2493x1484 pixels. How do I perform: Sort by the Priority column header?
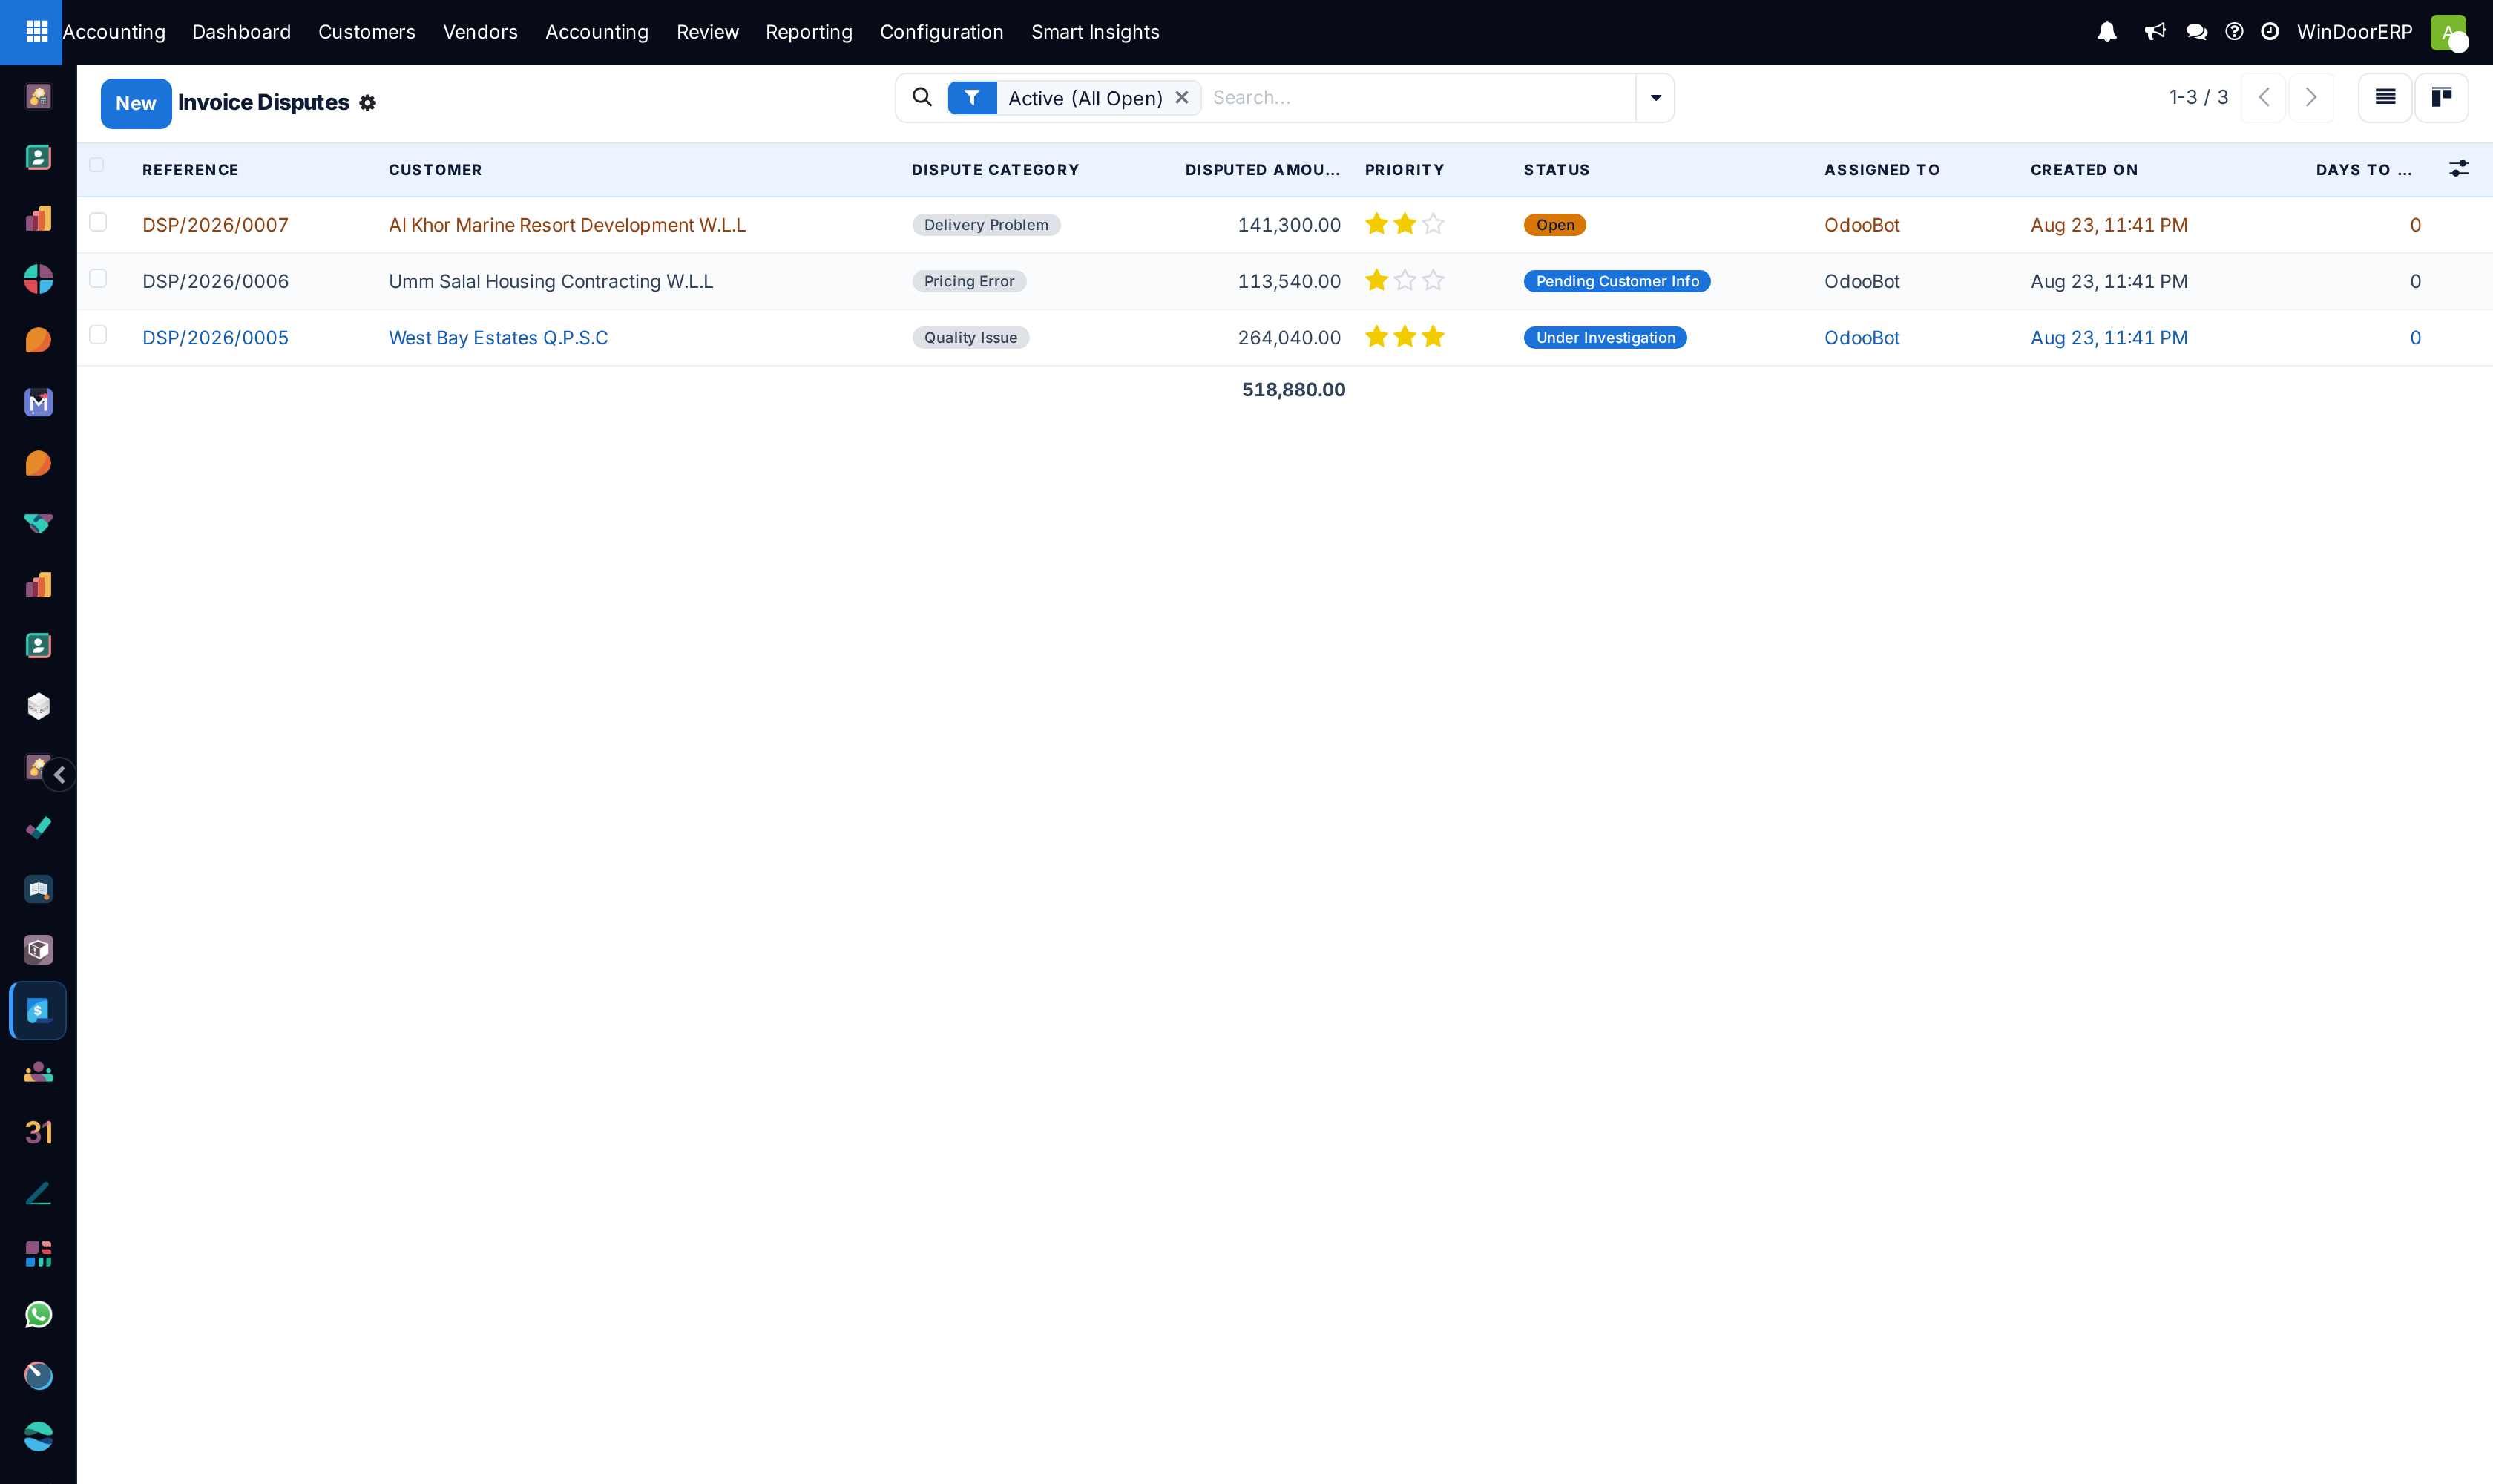[x=1404, y=170]
